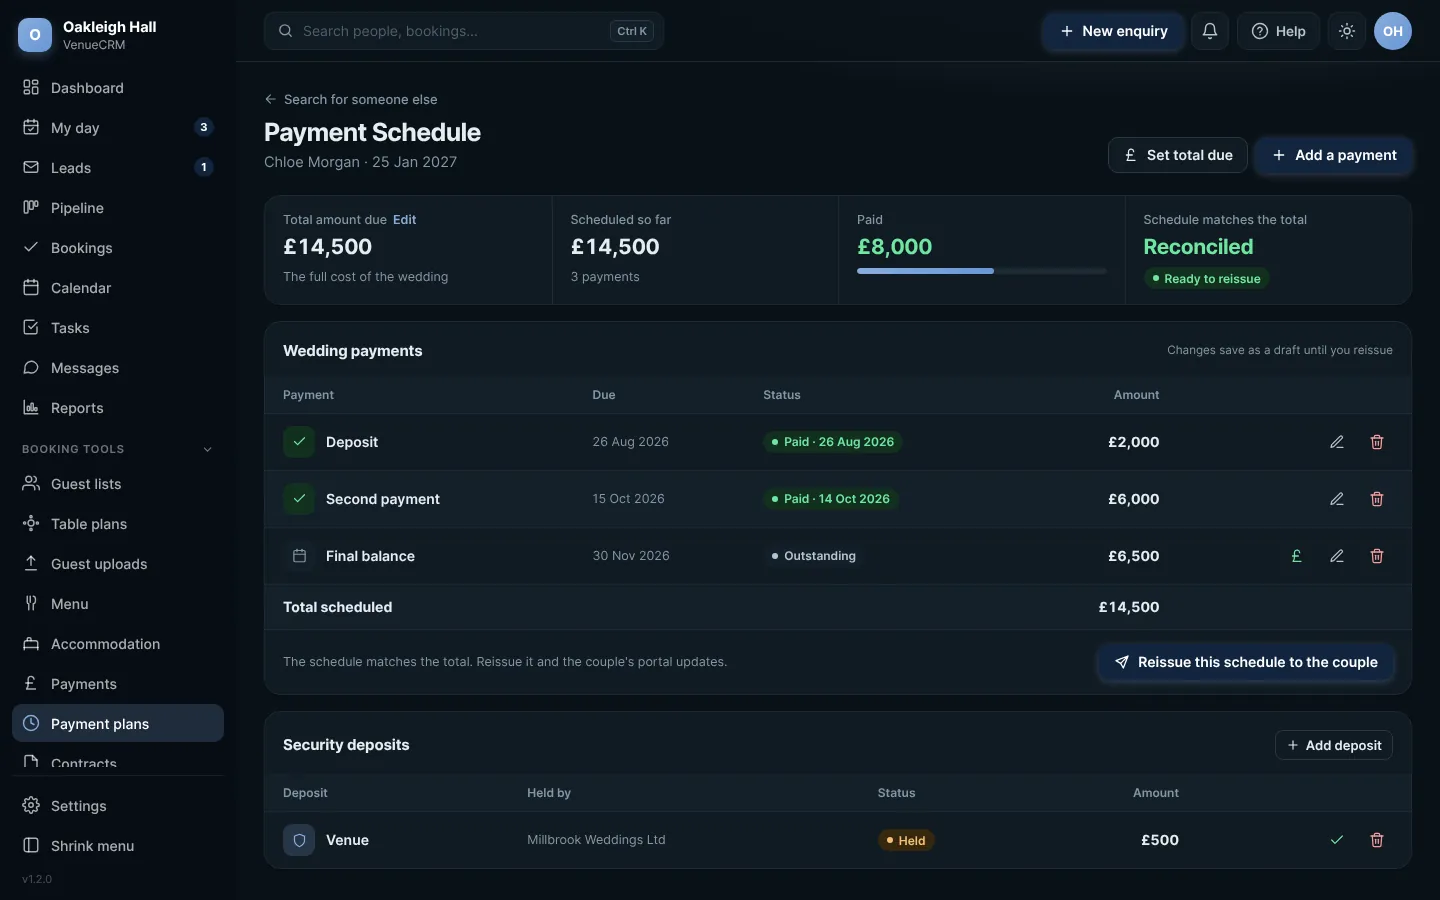Click the Outstanding status badge
This screenshot has height=900, width=1440.
(x=813, y=556)
